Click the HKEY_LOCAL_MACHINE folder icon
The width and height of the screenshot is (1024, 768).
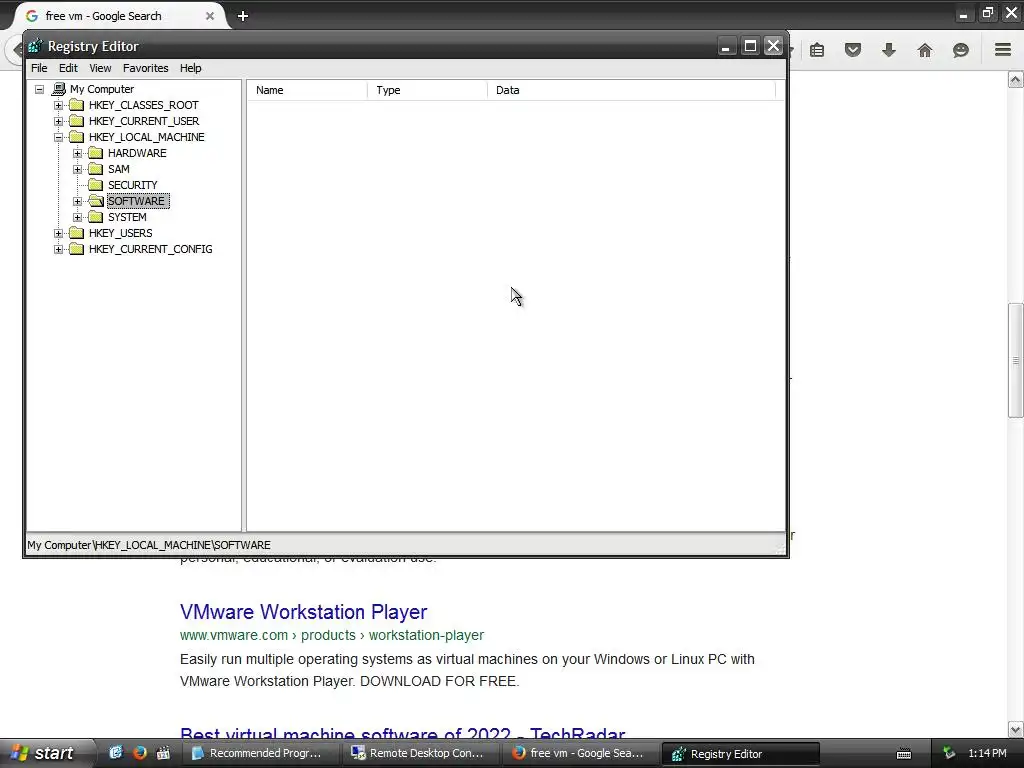click(76, 136)
